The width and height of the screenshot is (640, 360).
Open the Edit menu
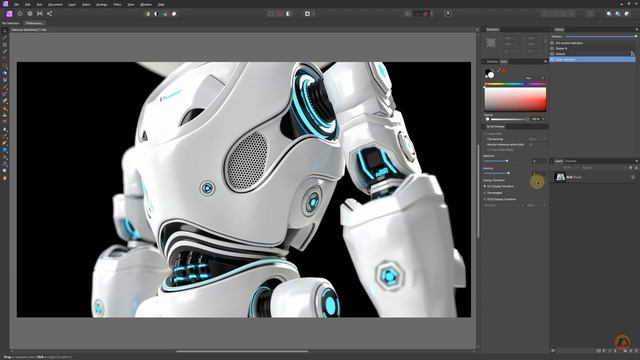[28, 4]
